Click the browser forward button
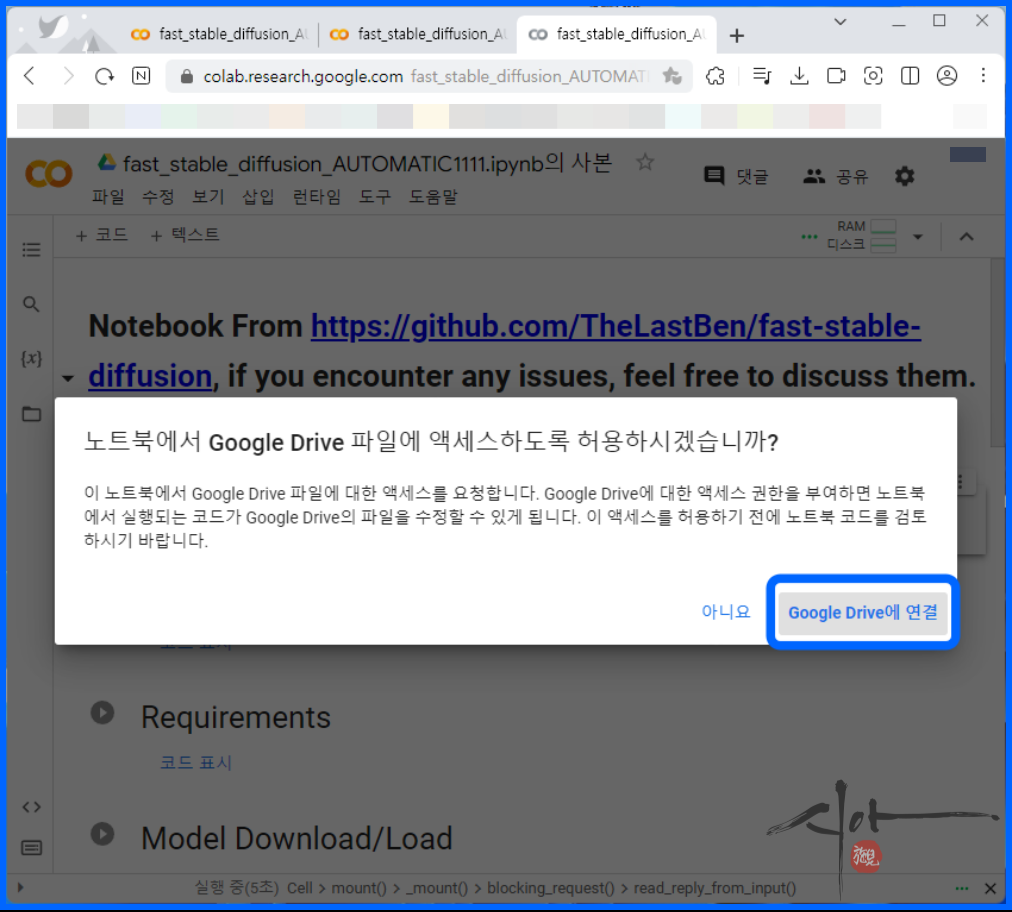This screenshot has height=912, width=1012. click(67, 76)
